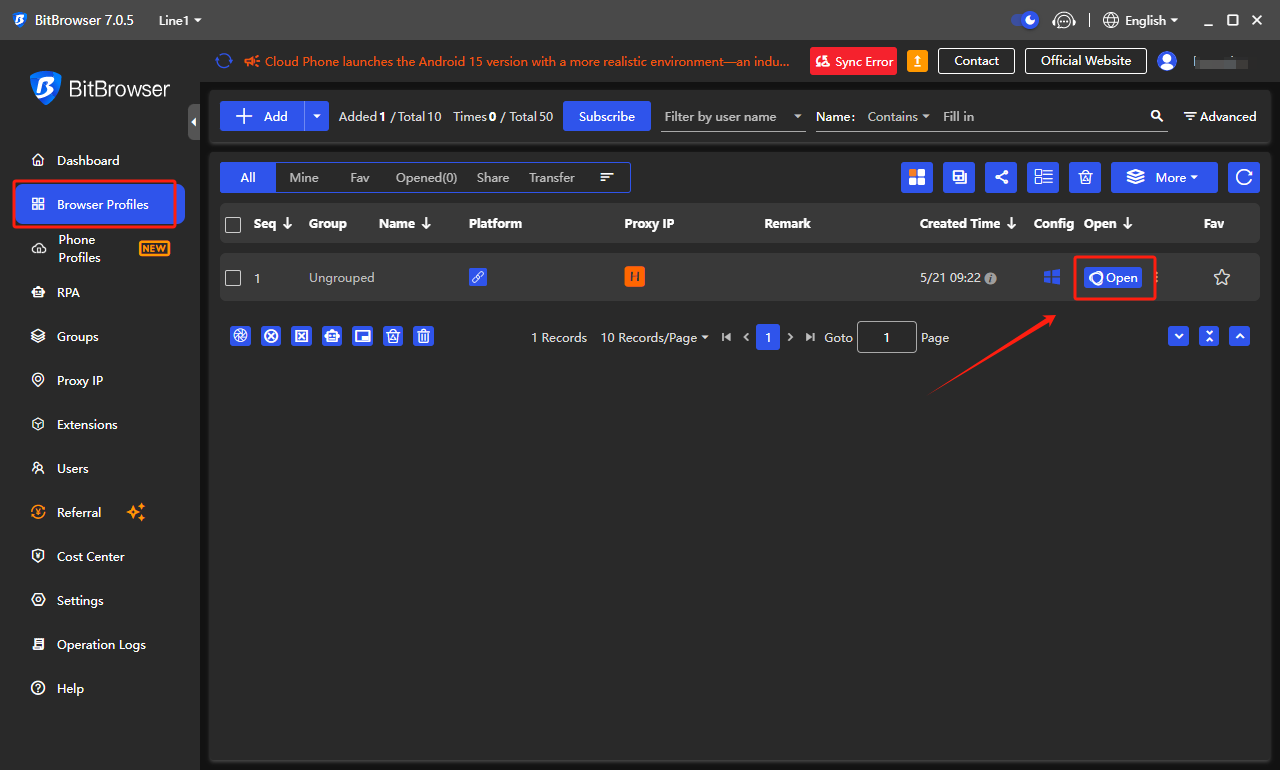Click the Contact button
Screen dimensions: 1280x770
click(976, 61)
